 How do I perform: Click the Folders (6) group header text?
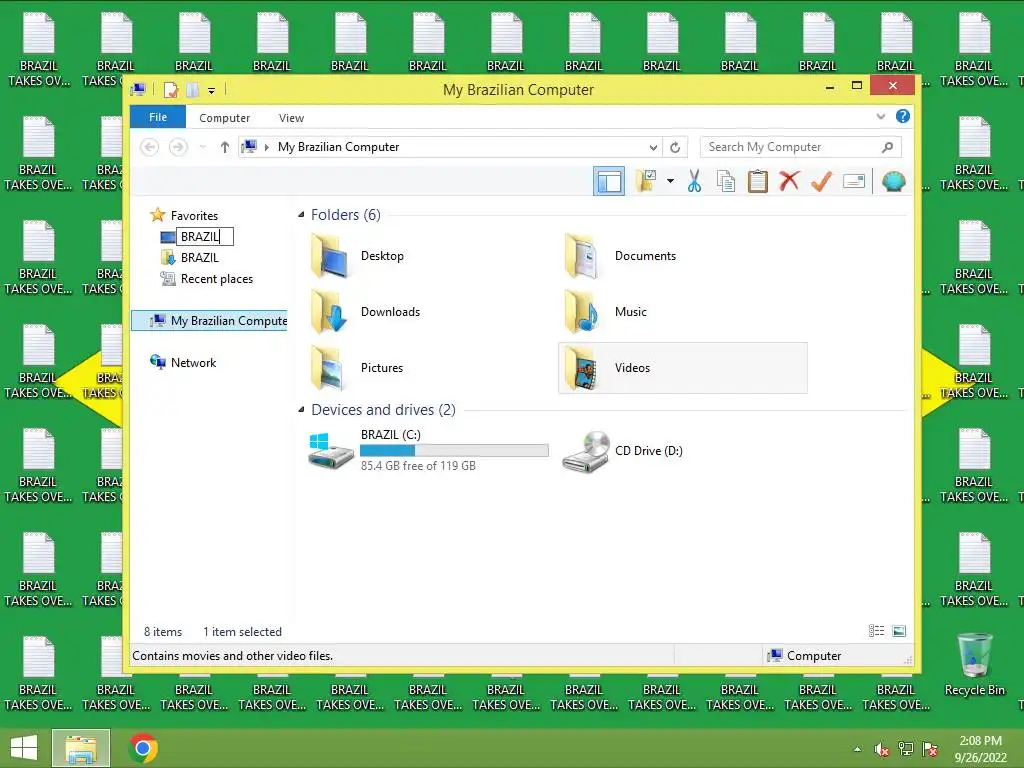(x=345, y=215)
